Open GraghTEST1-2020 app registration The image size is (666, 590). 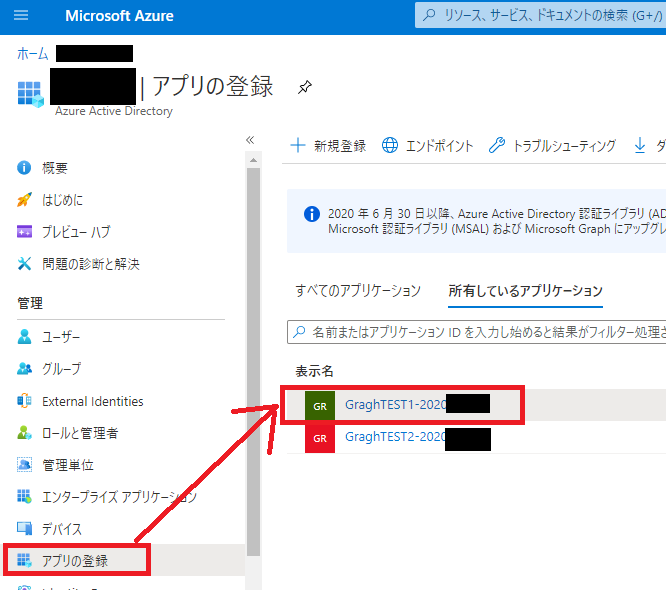pyautogui.click(x=395, y=404)
